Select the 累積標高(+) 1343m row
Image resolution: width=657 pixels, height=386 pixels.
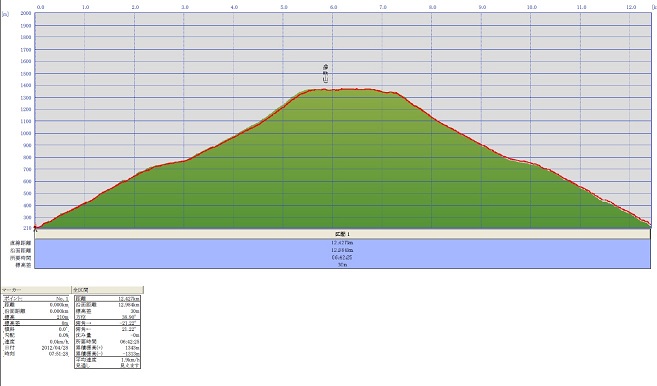[107, 347]
